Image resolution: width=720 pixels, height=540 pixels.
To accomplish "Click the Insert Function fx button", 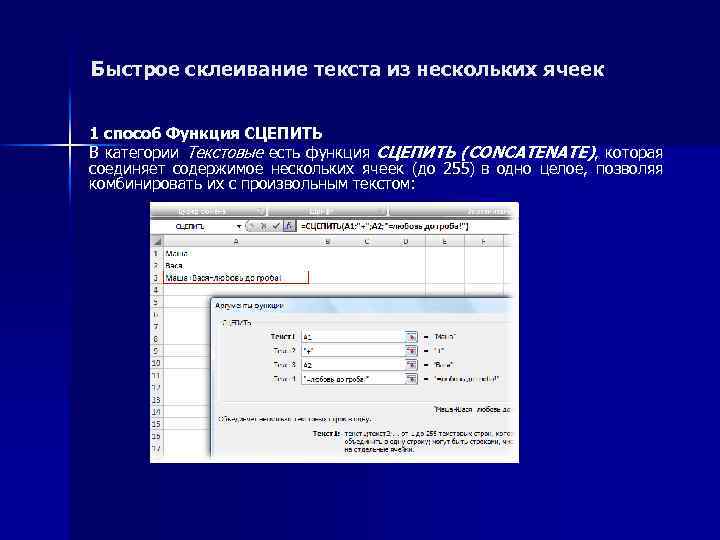I will tap(289, 226).
